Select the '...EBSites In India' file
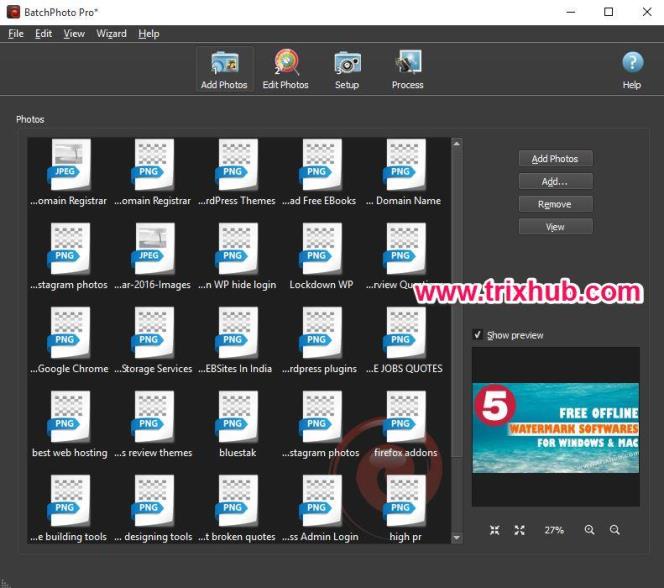The height and width of the screenshot is (588, 664). 237,341
